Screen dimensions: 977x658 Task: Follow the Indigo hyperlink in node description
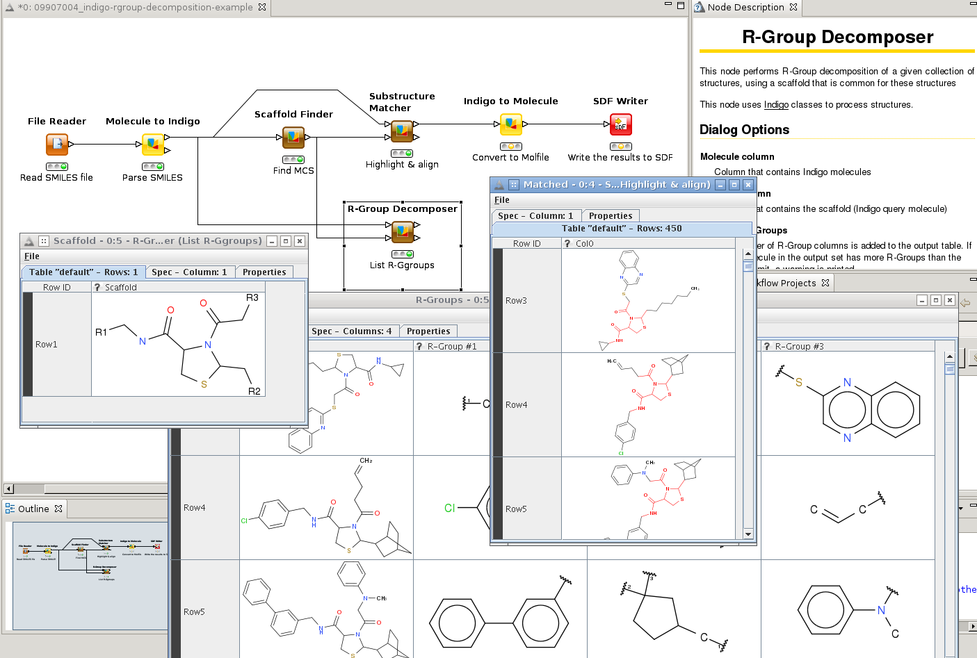[x=776, y=104]
